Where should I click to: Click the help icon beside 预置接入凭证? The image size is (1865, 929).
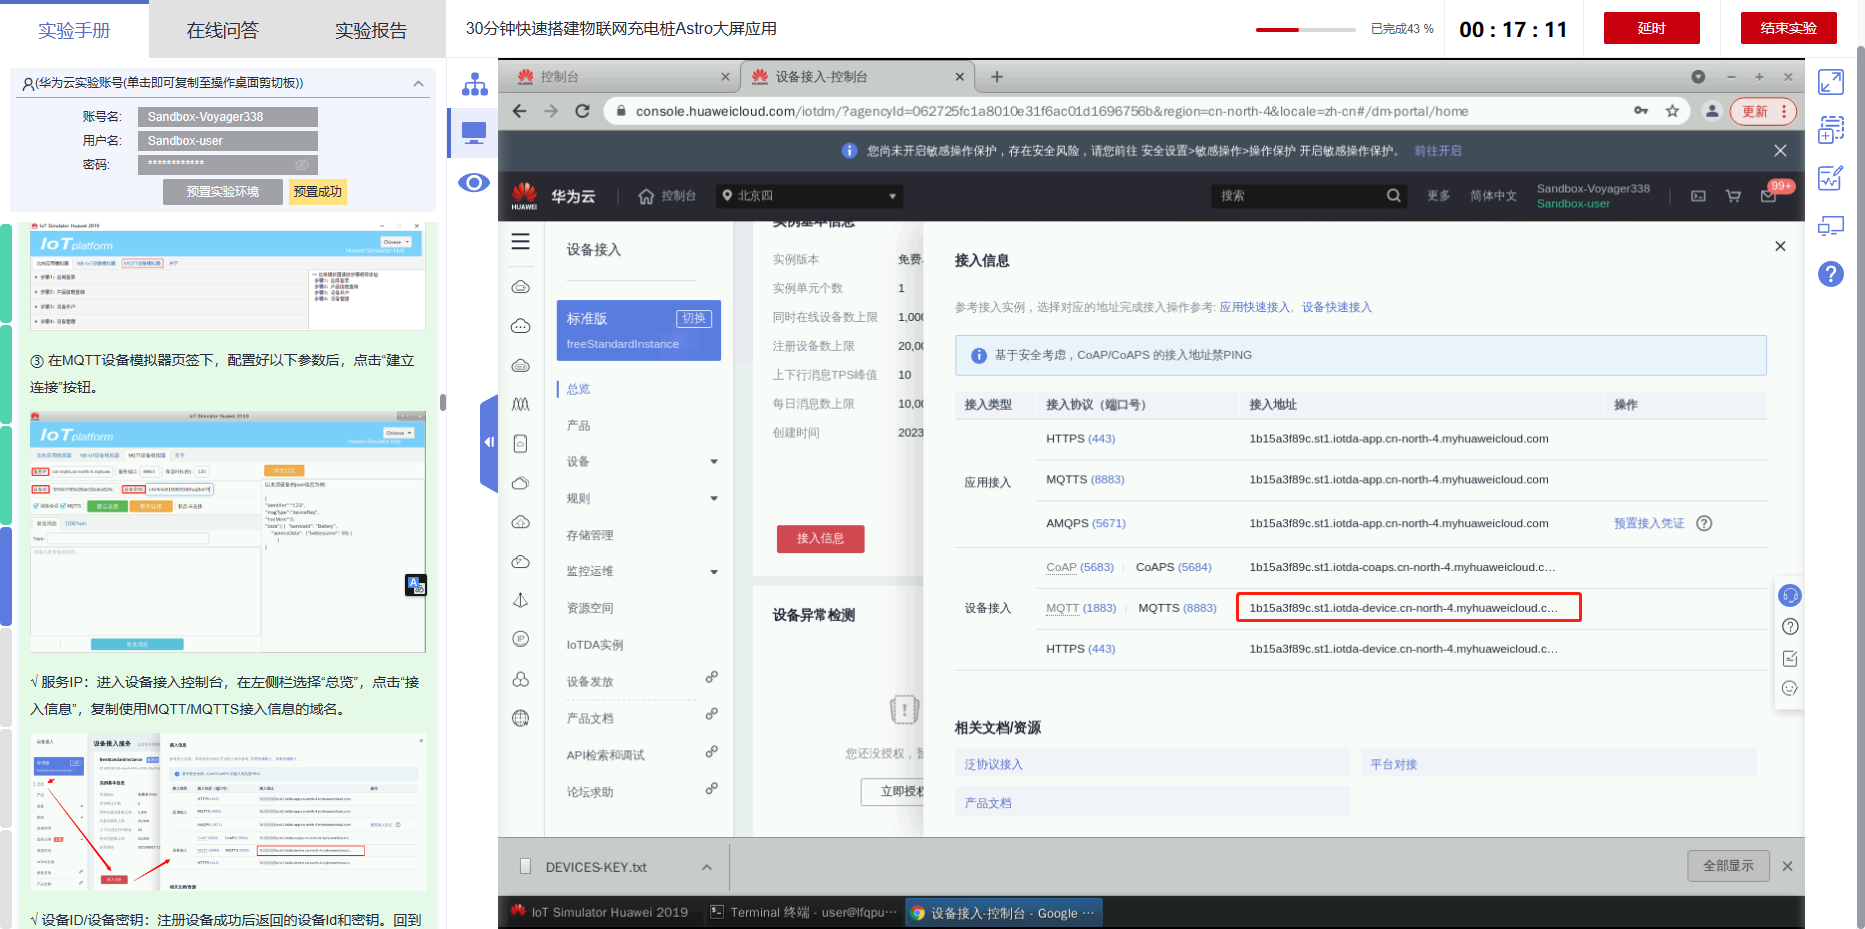1705,523
